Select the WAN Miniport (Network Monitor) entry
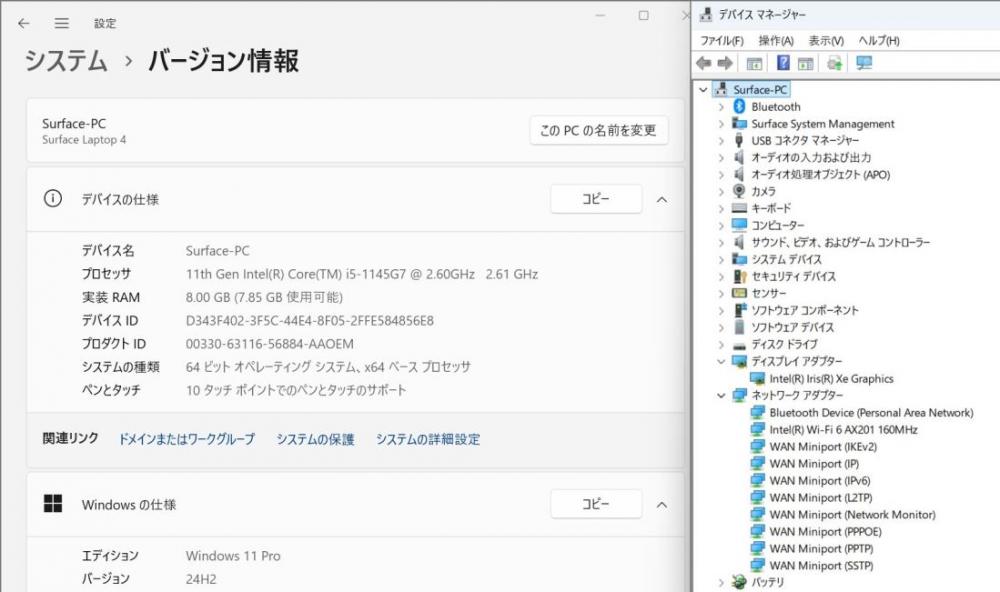 pos(852,514)
